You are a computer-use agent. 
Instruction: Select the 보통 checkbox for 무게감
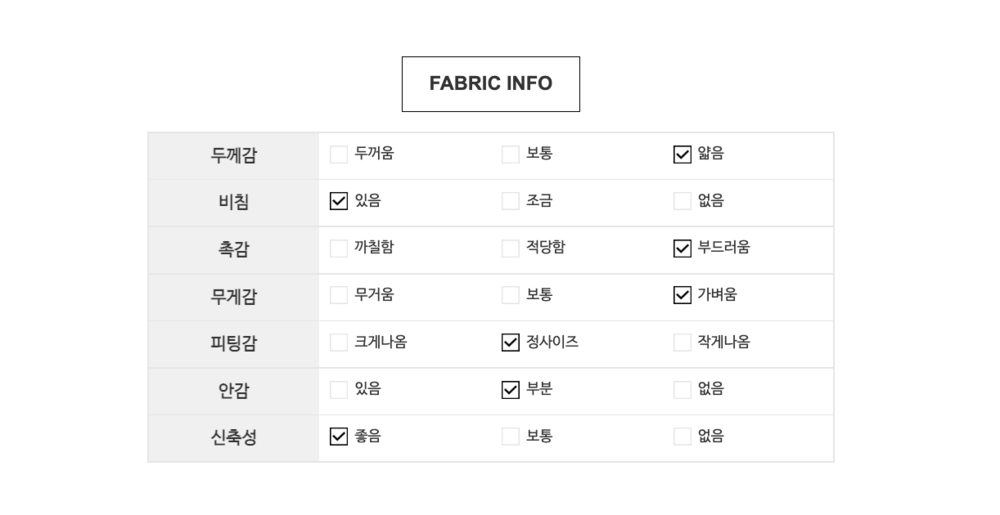(x=510, y=295)
